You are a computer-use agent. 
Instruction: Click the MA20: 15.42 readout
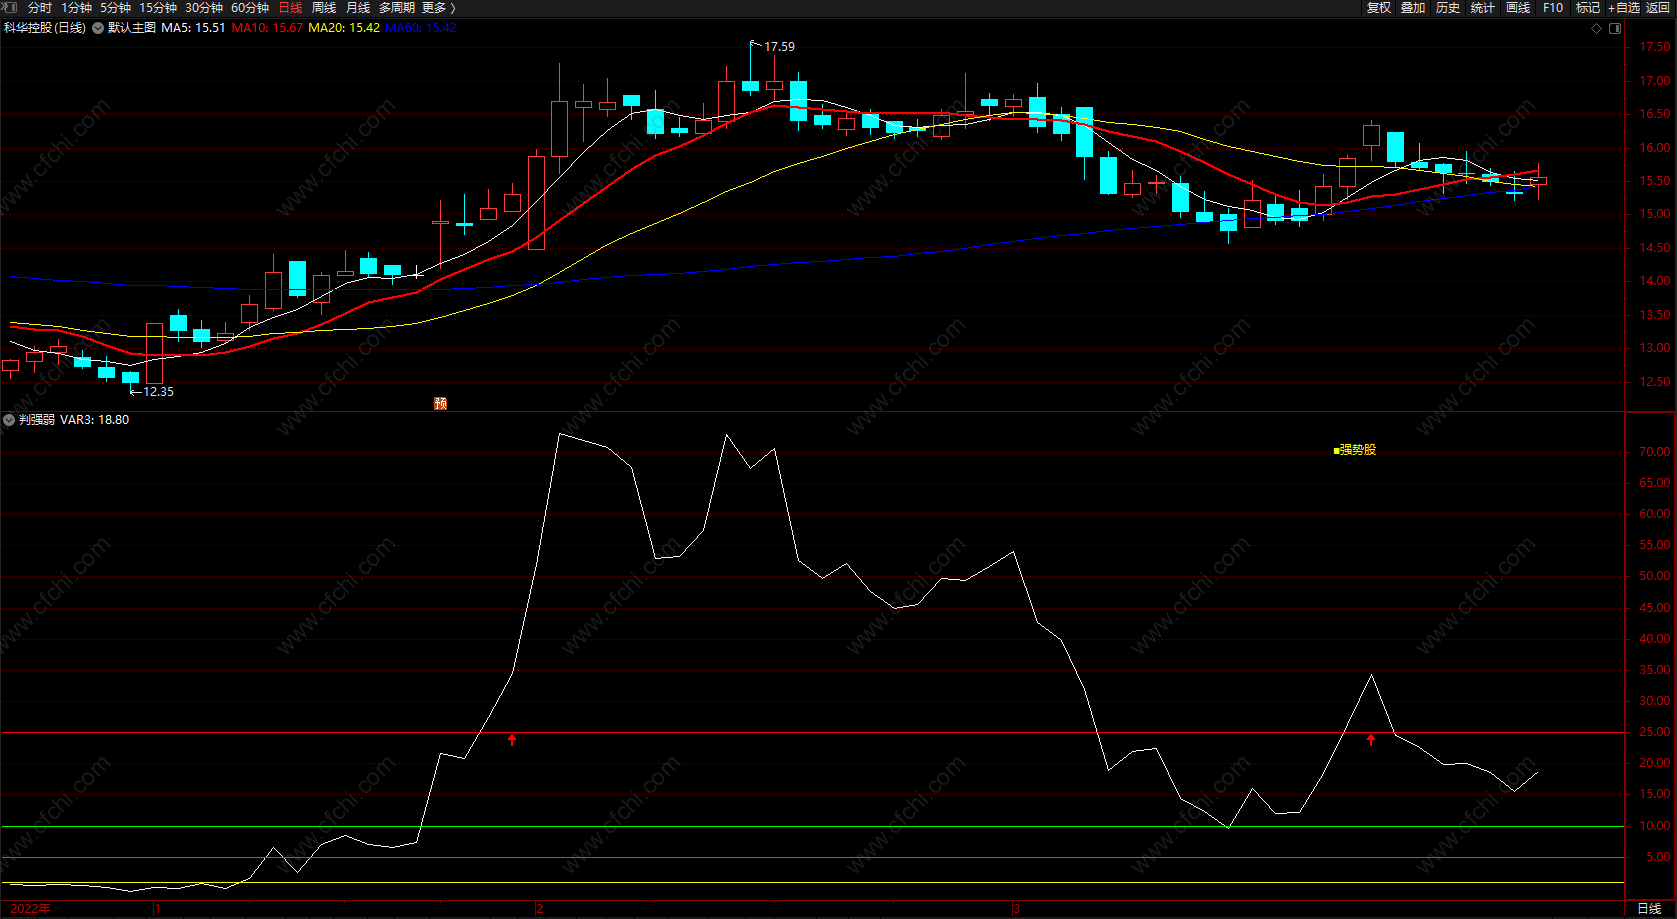click(344, 28)
